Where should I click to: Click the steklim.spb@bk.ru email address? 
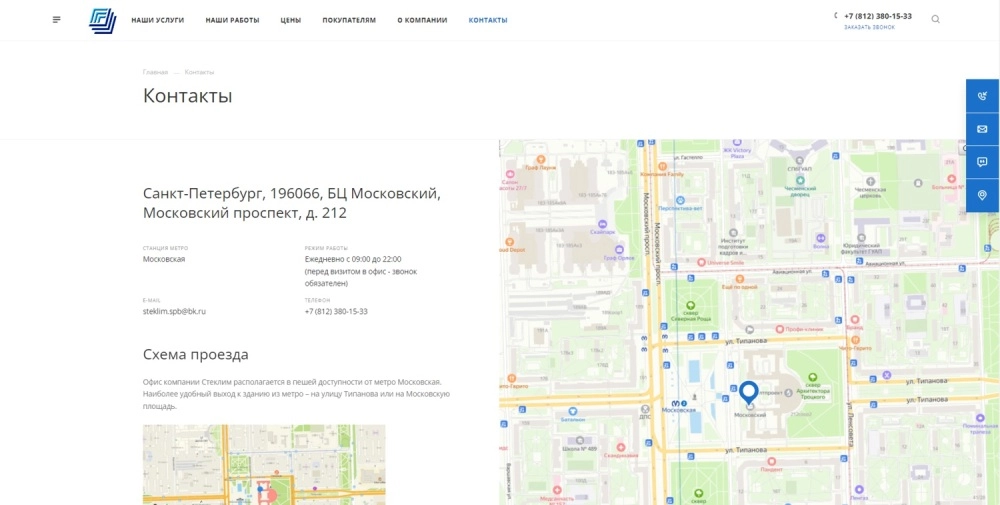[174, 311]
